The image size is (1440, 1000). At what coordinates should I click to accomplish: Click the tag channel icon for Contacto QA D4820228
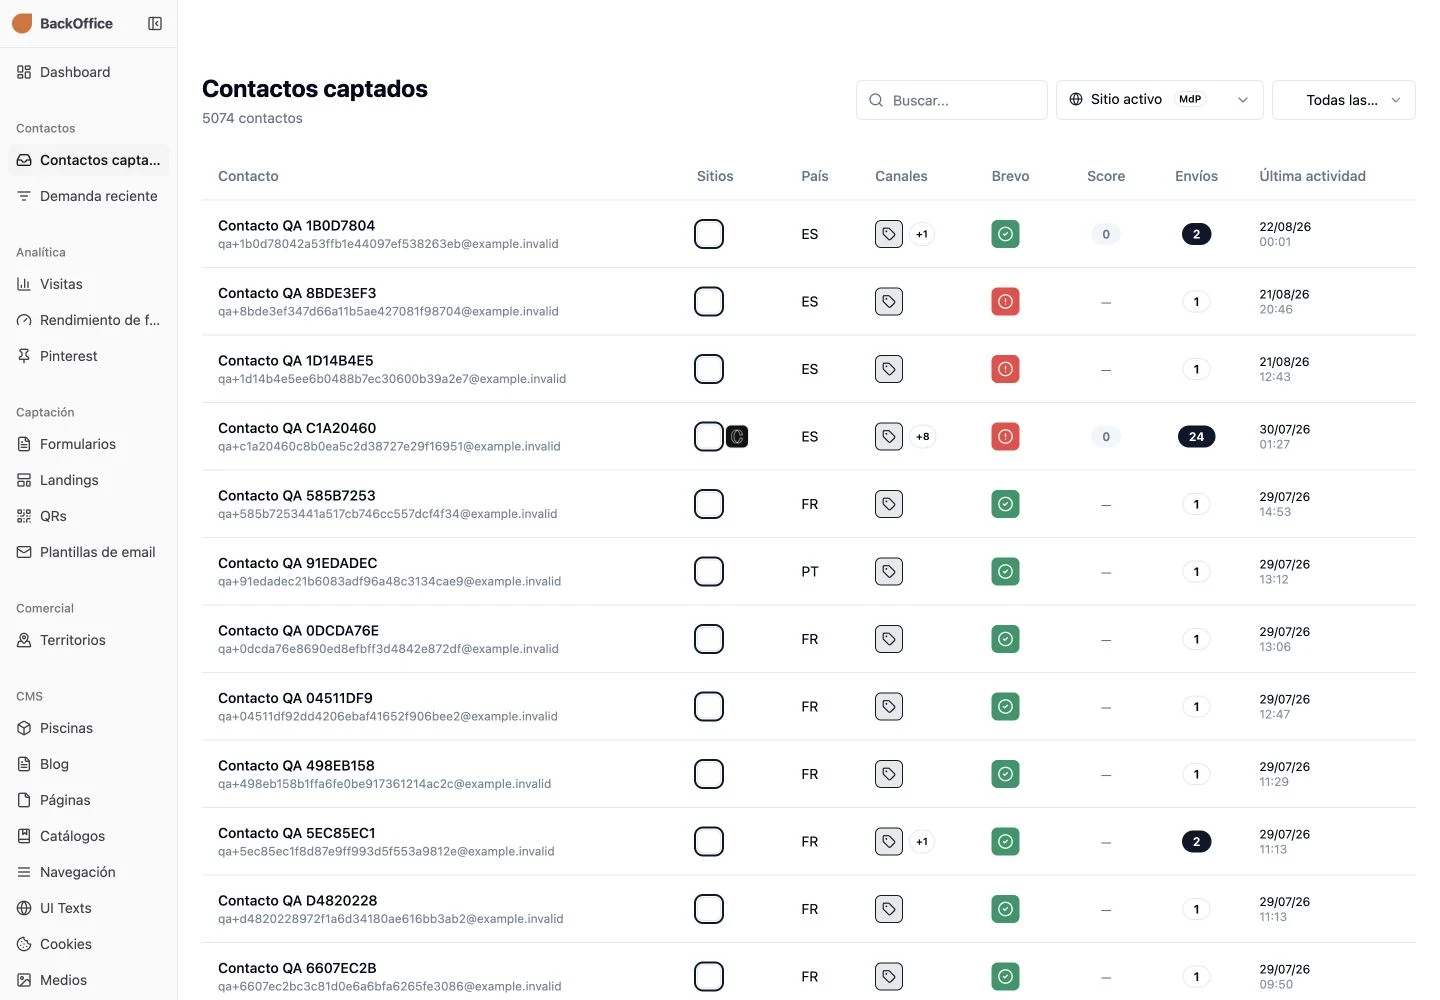[x=889, y=909]
